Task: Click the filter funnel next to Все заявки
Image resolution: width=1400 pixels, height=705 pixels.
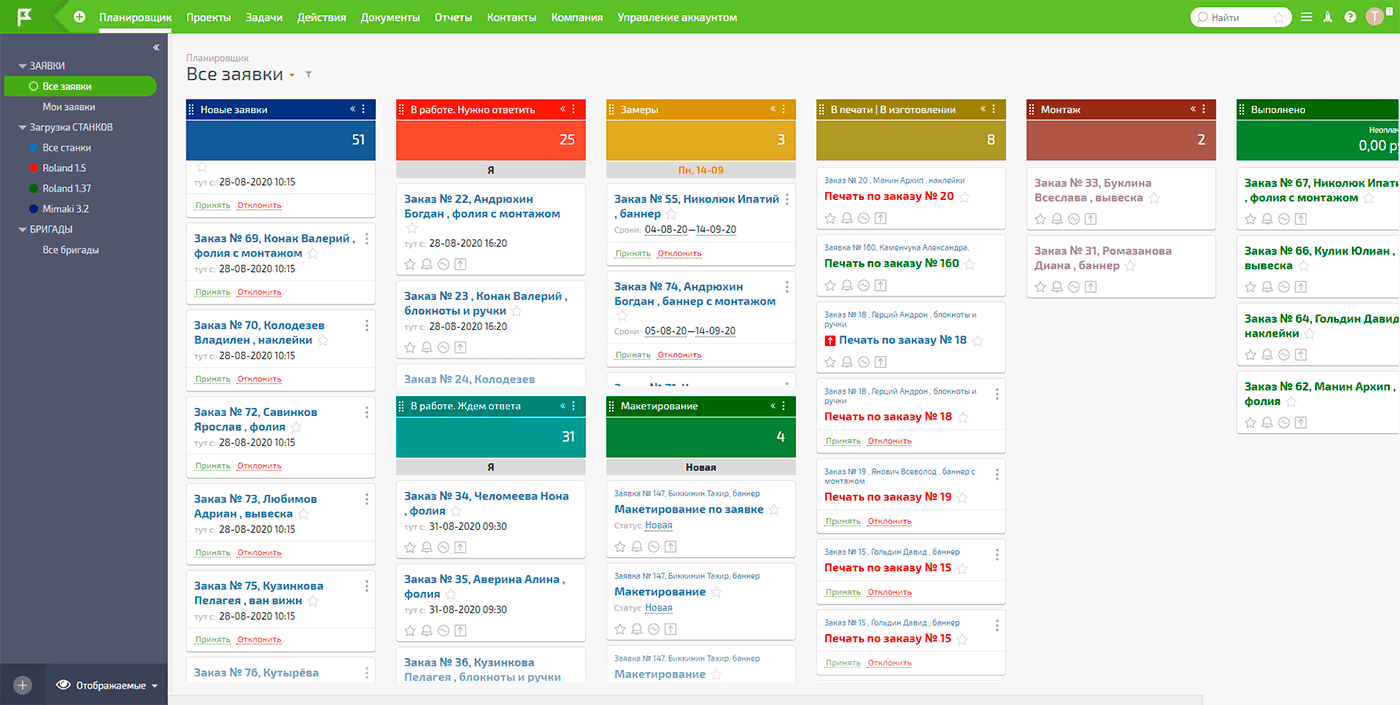Action: (308, 75)
